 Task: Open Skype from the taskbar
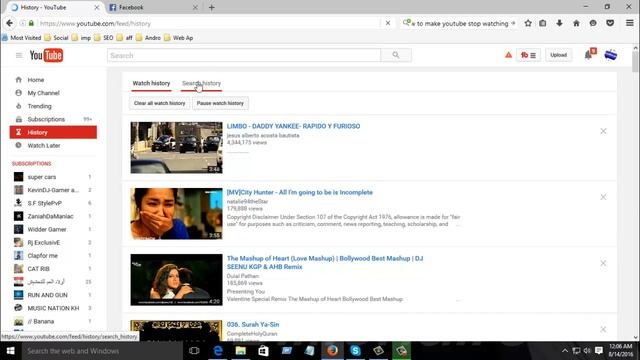(355, 351)
